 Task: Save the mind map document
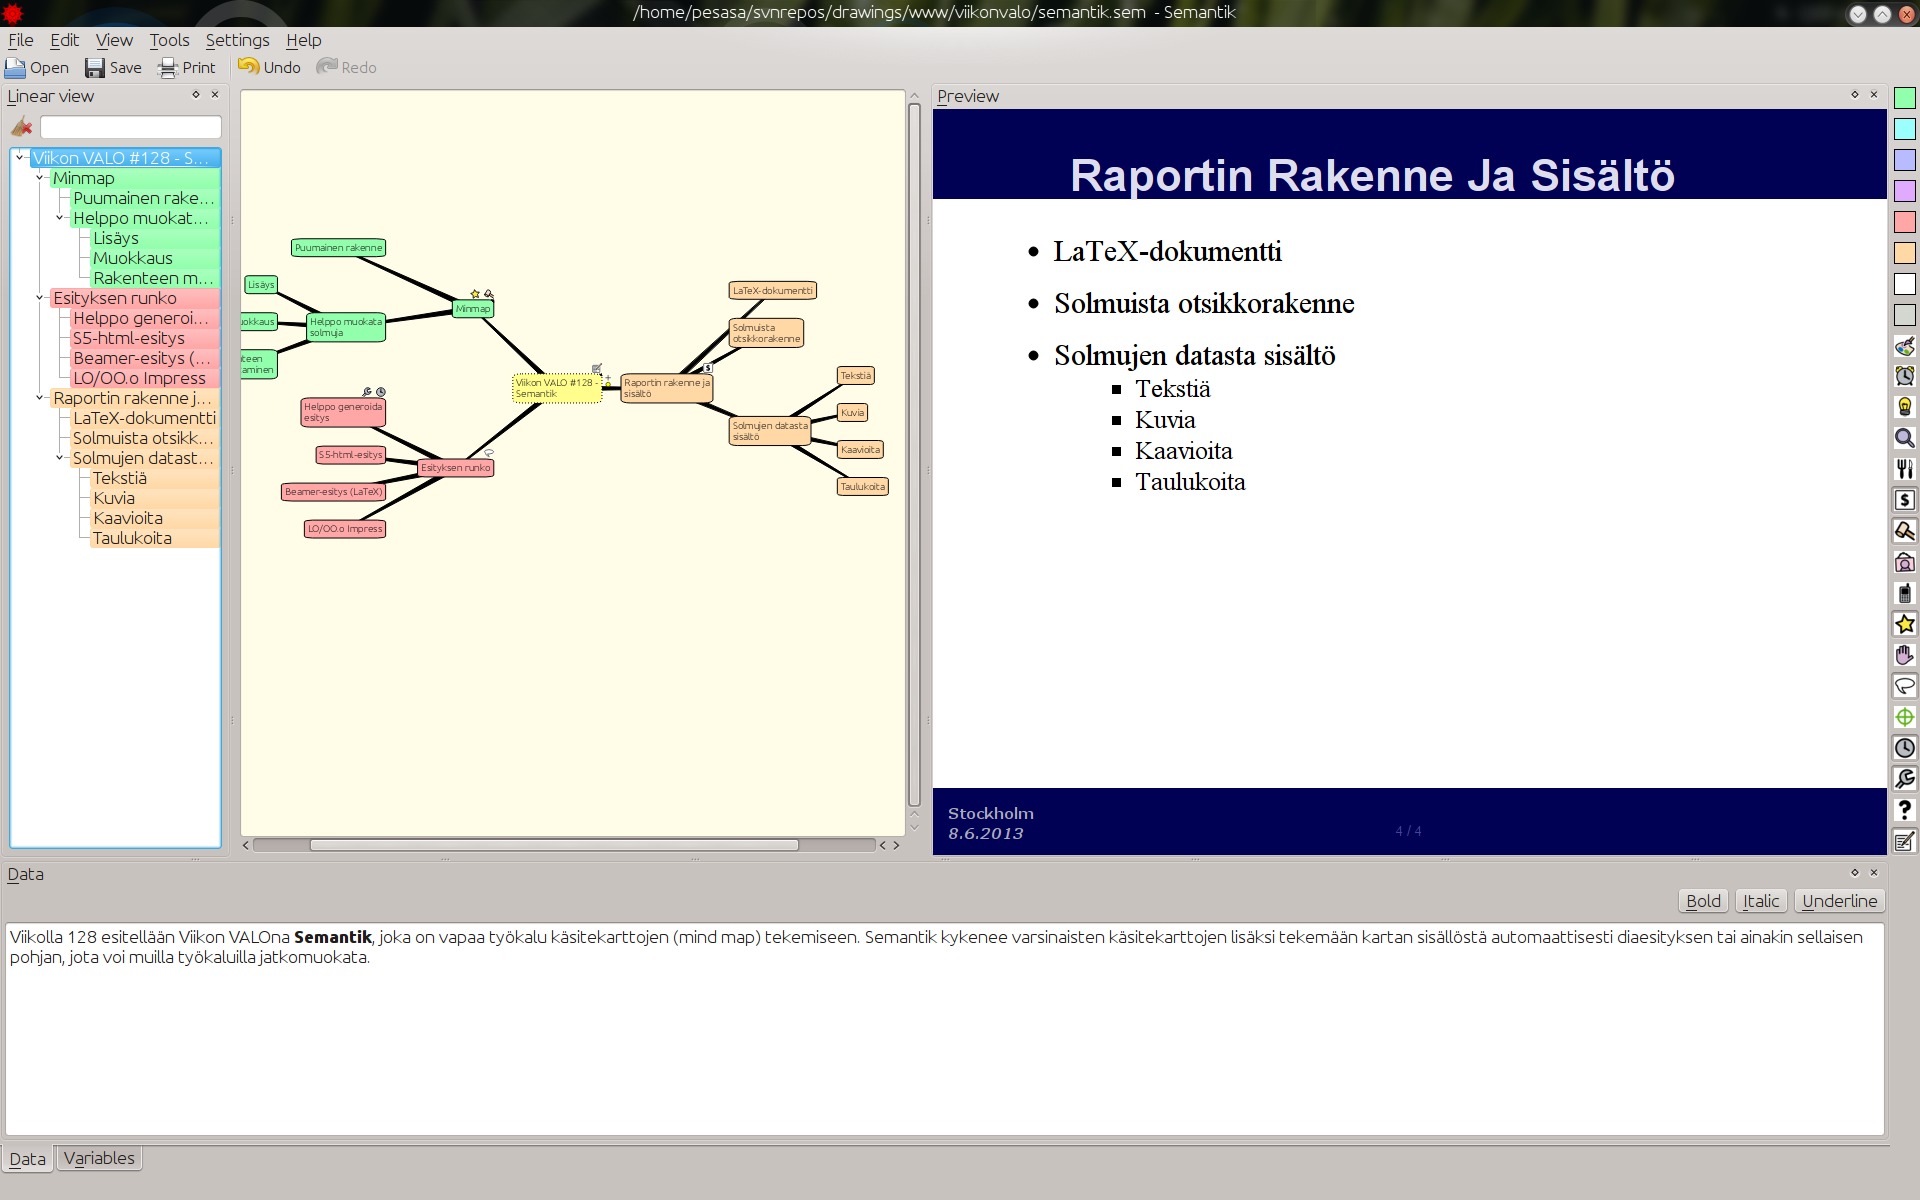click(114, 67)
